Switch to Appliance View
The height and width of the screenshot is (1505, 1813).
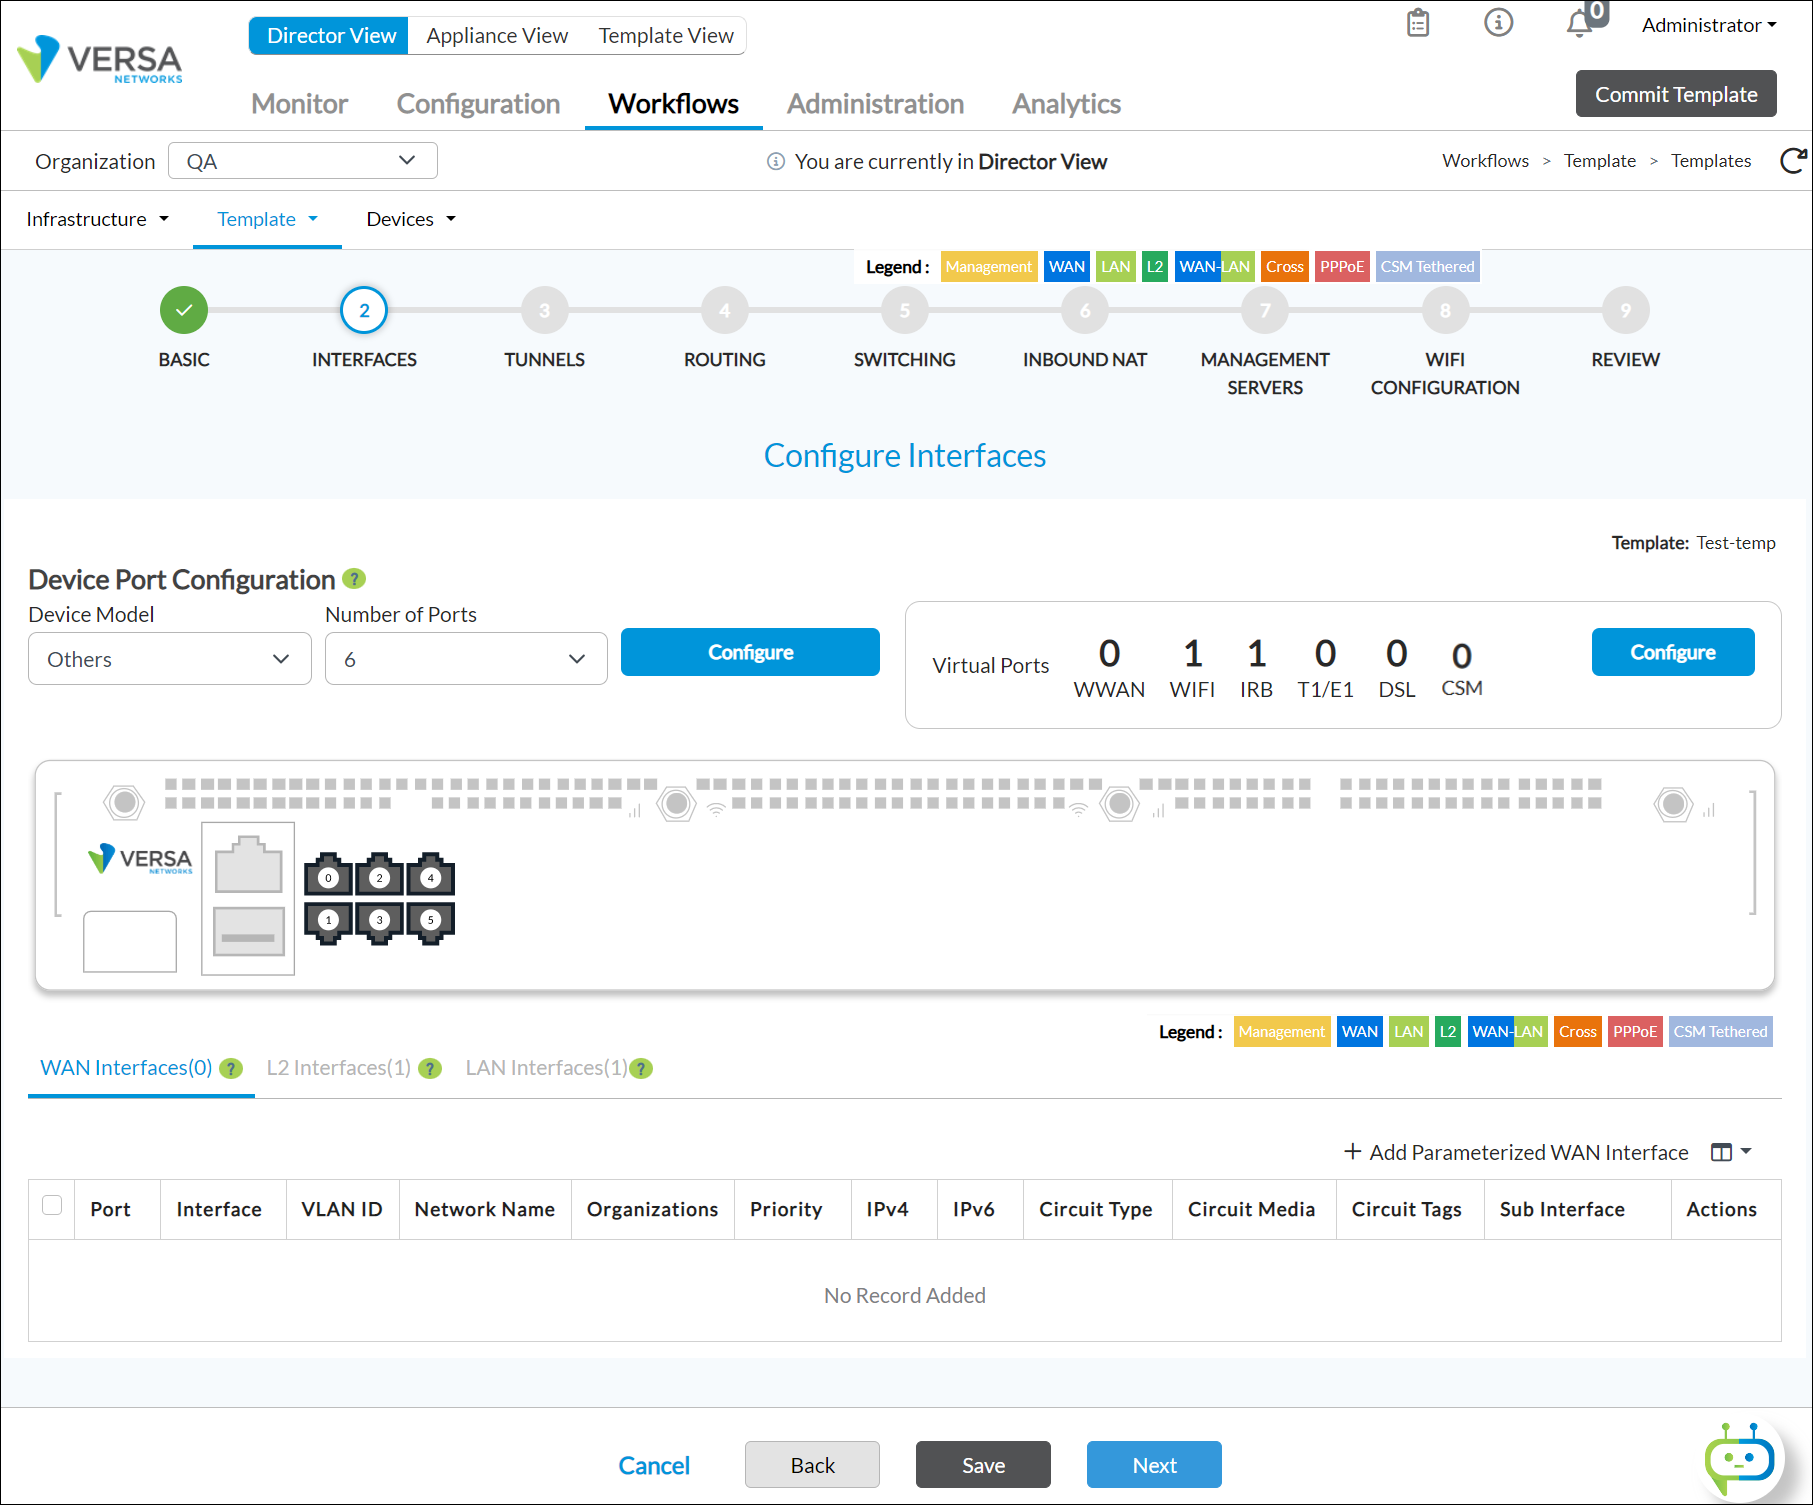point(496,35)
